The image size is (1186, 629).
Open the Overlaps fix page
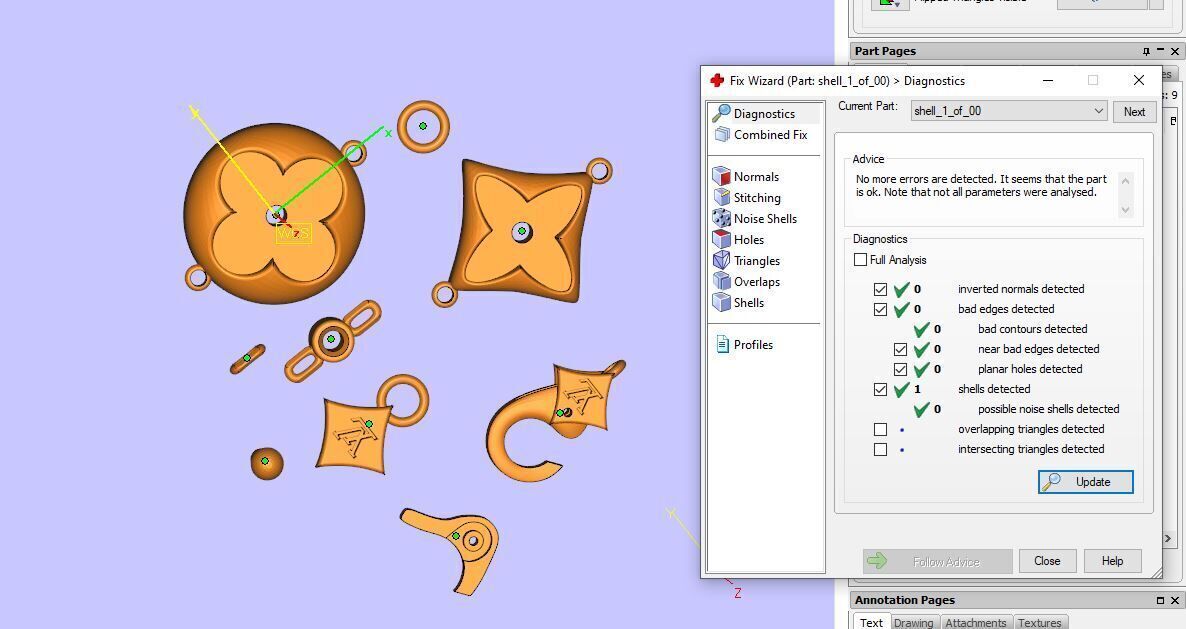click(x=746, y=281)
